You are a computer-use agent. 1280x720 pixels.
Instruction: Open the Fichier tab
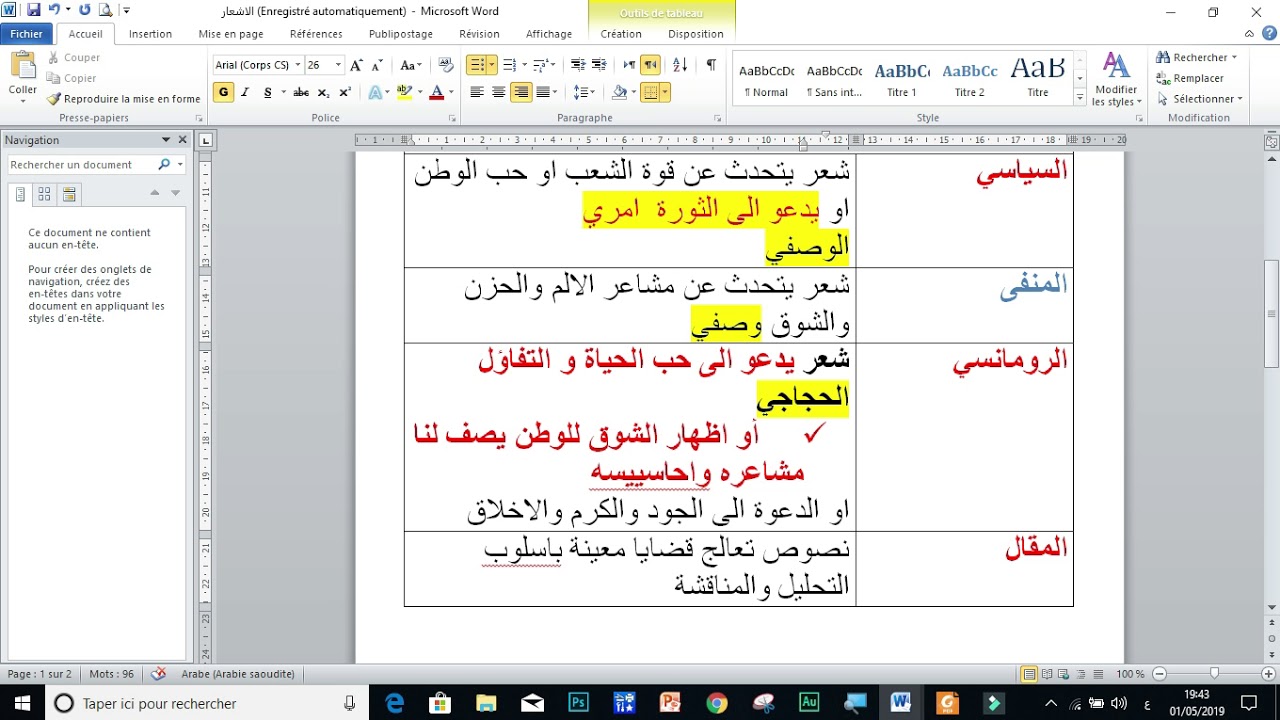tap(27, 34)
